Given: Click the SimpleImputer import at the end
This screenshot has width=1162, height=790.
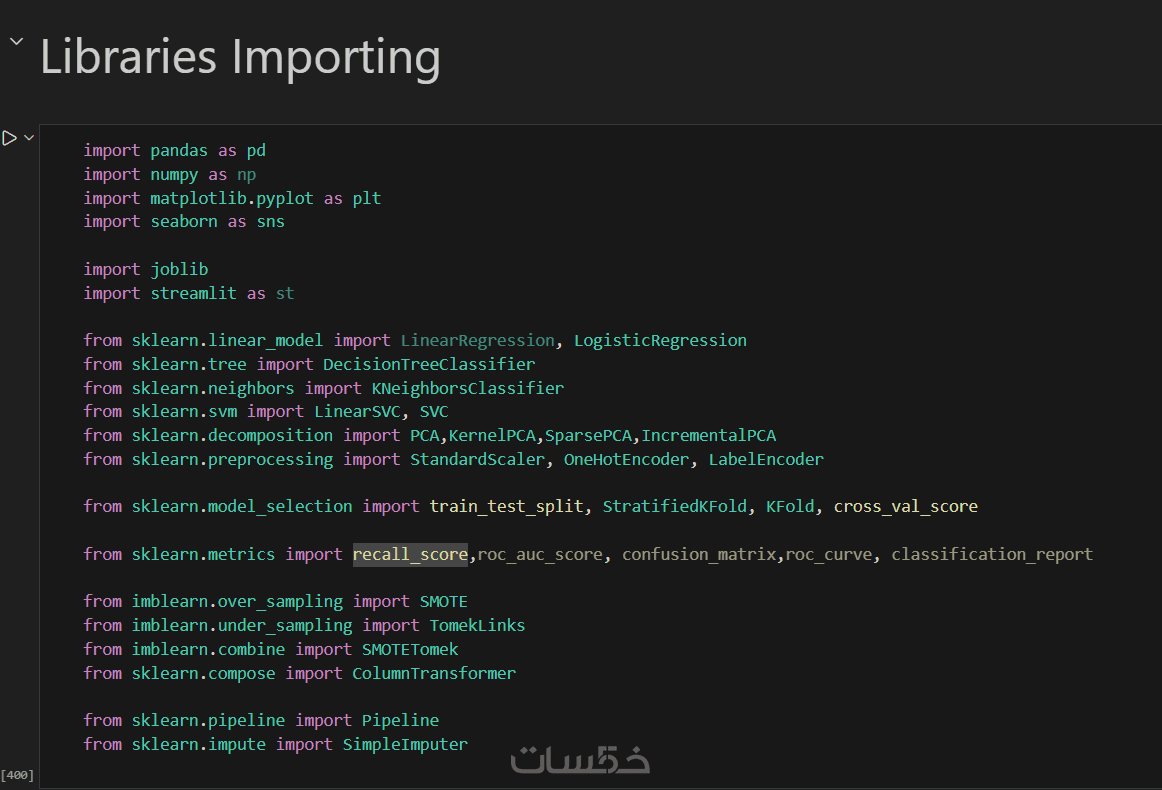Looking at the screenshot, I should (405, 744).
